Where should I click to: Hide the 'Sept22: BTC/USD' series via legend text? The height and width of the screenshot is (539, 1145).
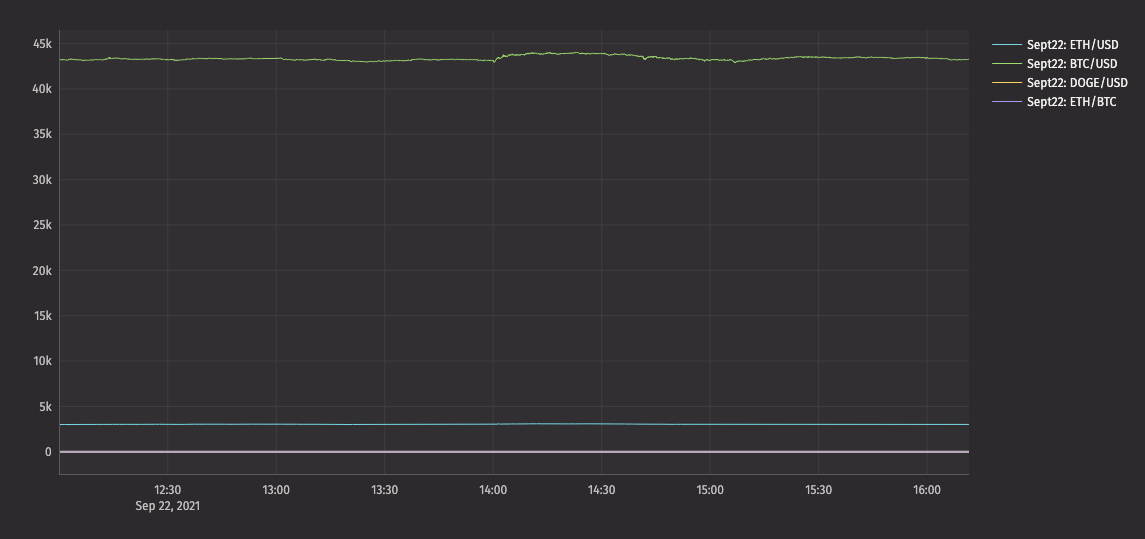point(1072,64)
